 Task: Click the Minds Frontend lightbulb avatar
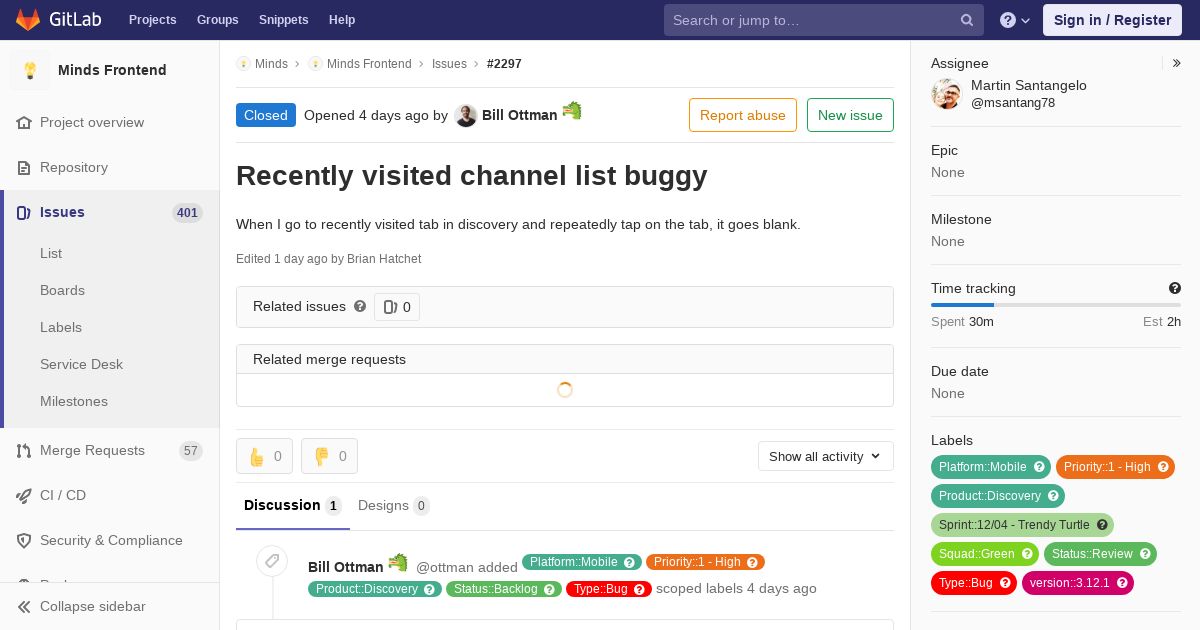[30, 70]
